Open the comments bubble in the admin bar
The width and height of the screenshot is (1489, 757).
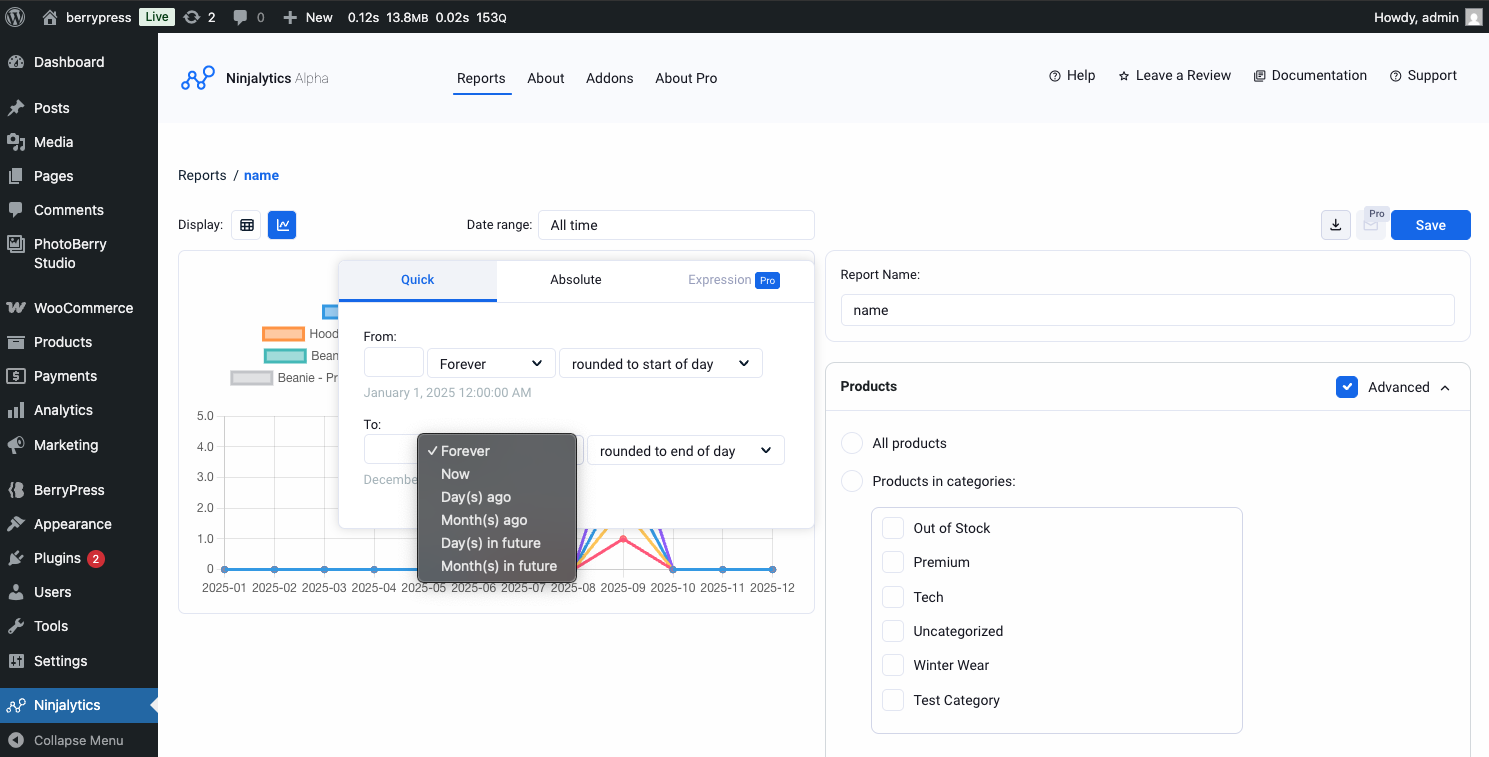(241, 16)
